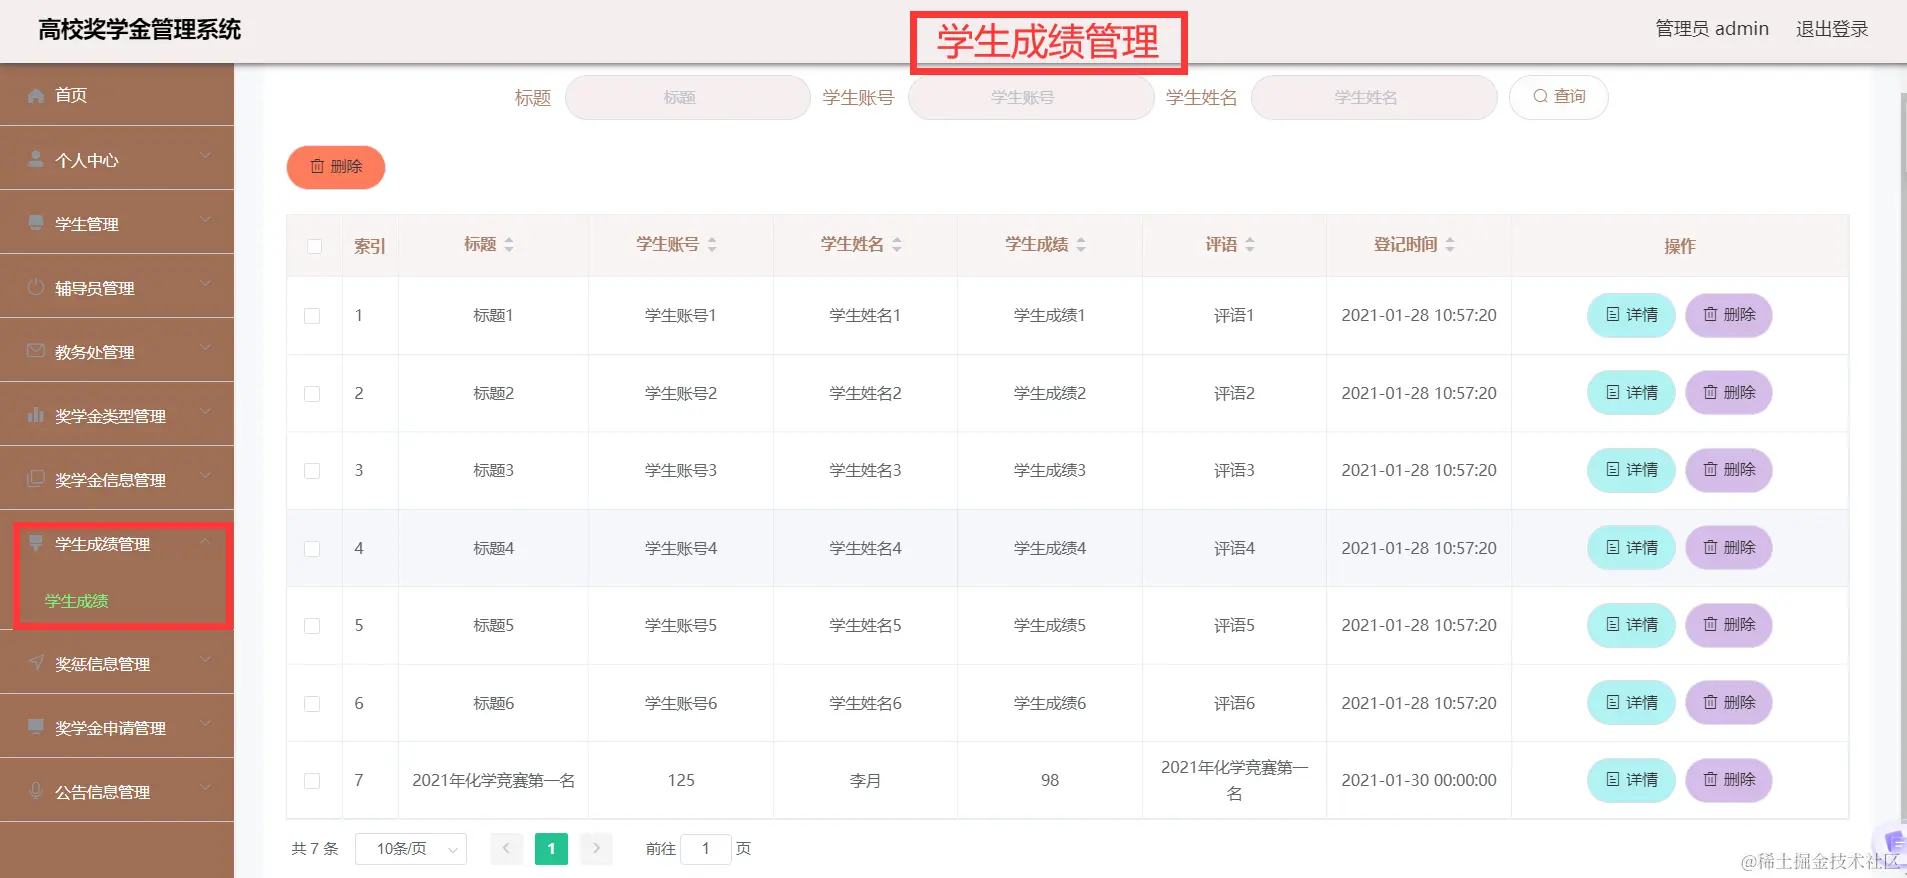
Task: Sort by 学生姓名 column arrows
Action: coord(897,245)
